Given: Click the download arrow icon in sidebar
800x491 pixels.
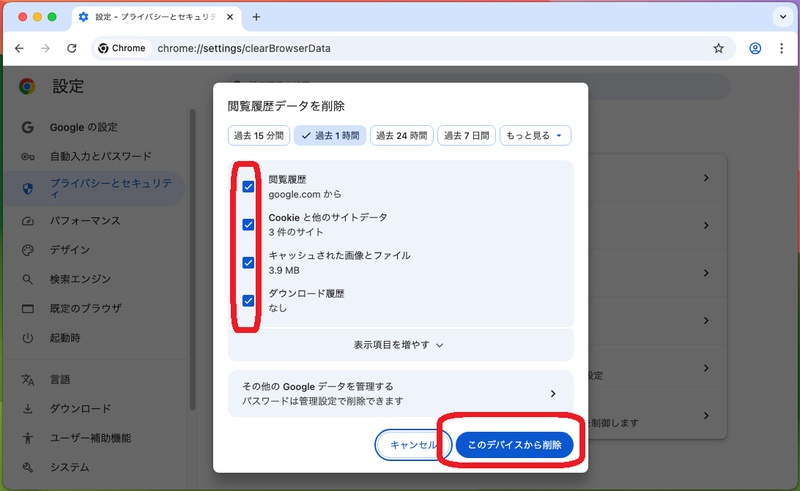Looking at the screenshot, I should coord(28,409).
